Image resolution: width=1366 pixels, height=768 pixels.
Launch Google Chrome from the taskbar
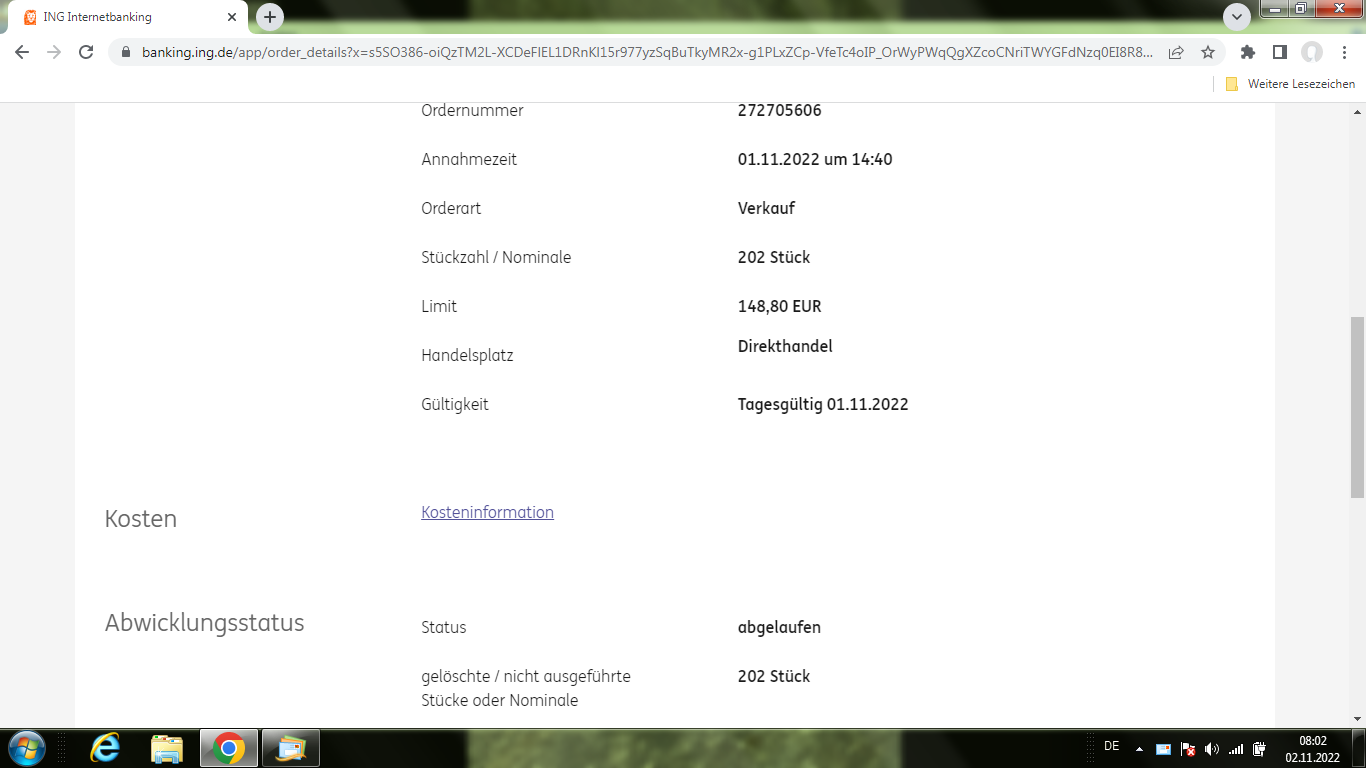point(228,748)
